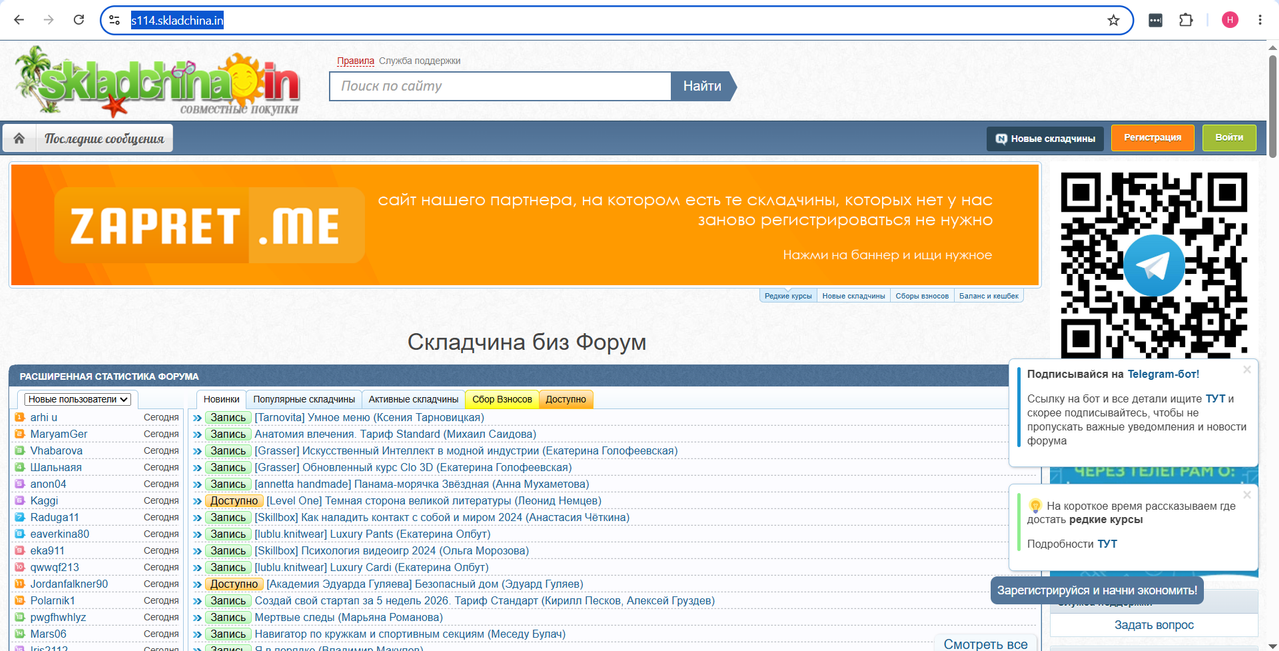Screen dimensions: 1279x651
Task: Click the arrow icon before Безопасный дом row
Action: [x=197, y=584]
